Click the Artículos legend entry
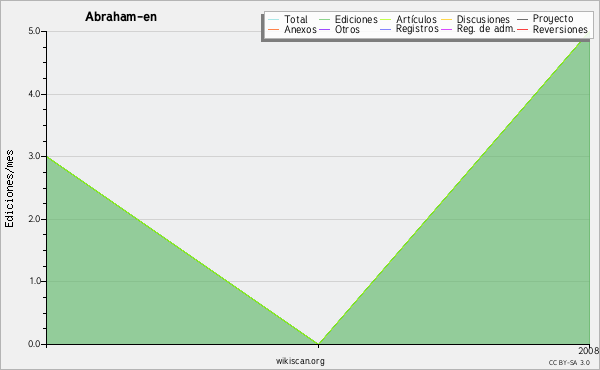The height and width of the screenshot is (370, 600). (416, 19)
